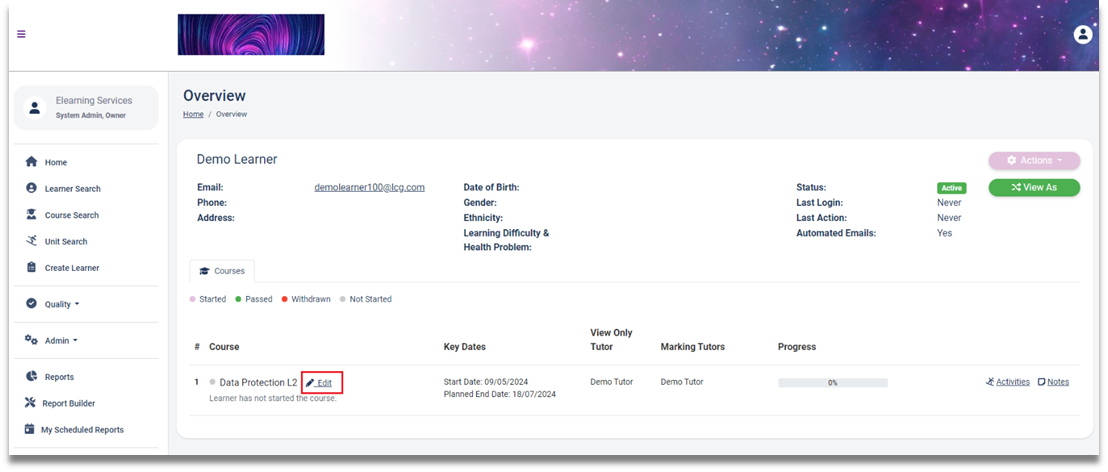Image resolution: width=1108 pixels, height=472 pixels.
Task: Open Unit Search in the sidebar
Action: [x=66, y=242]
